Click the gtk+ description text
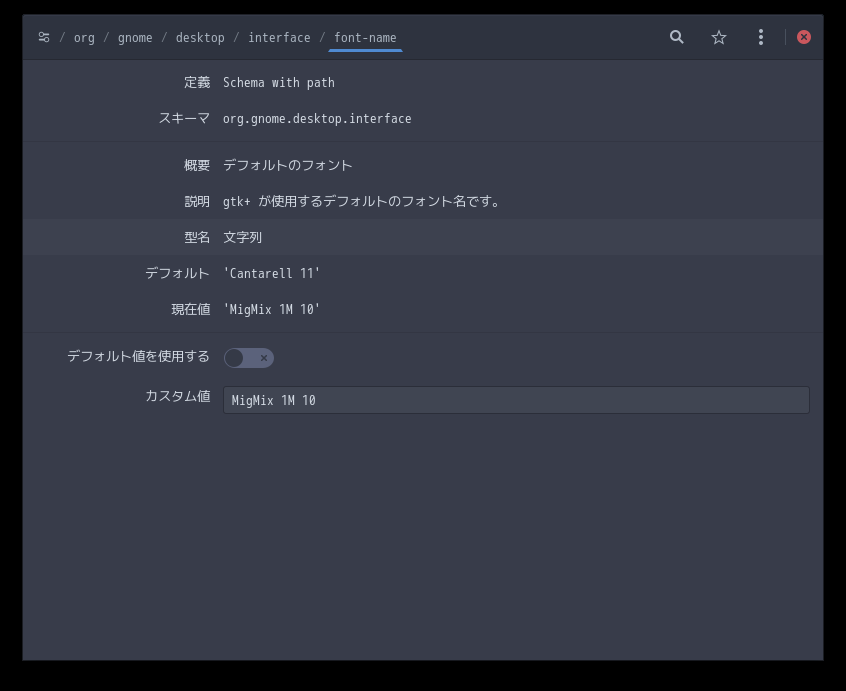846x691 pixels. pyautogui.click(x=361, y=201)
